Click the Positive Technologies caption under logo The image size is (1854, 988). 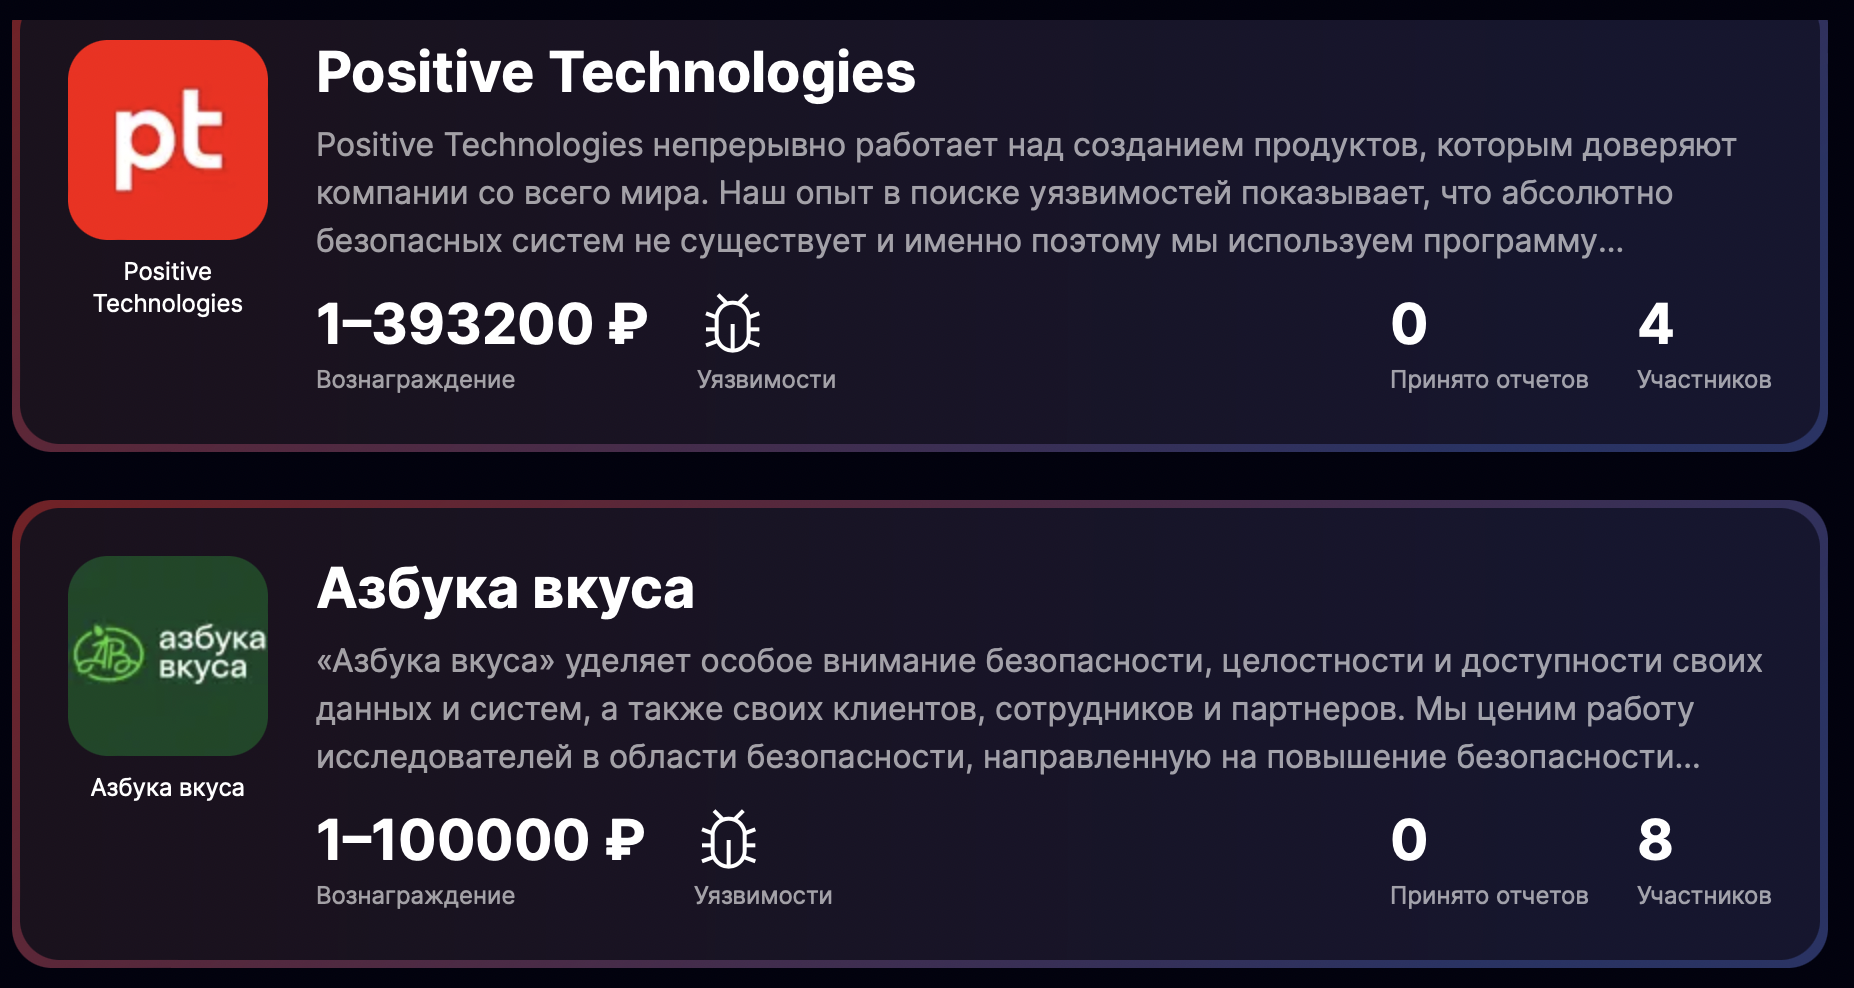tap(168, 287)
